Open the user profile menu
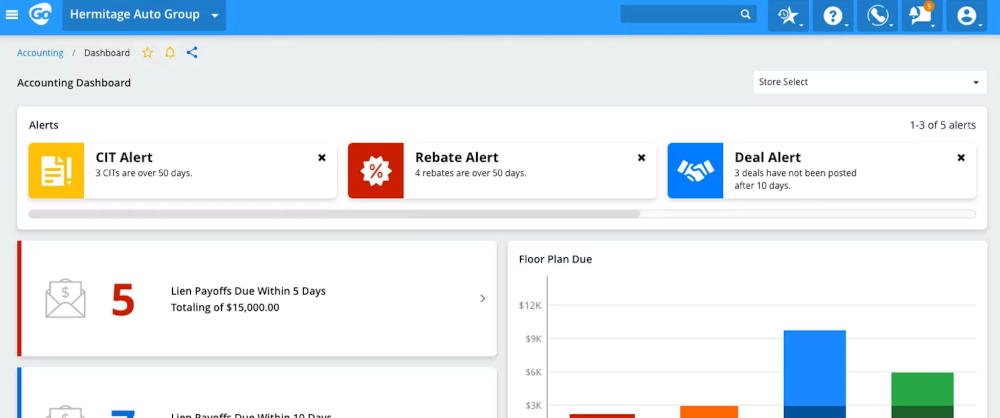1000x418 pixels. click(966, 16)
